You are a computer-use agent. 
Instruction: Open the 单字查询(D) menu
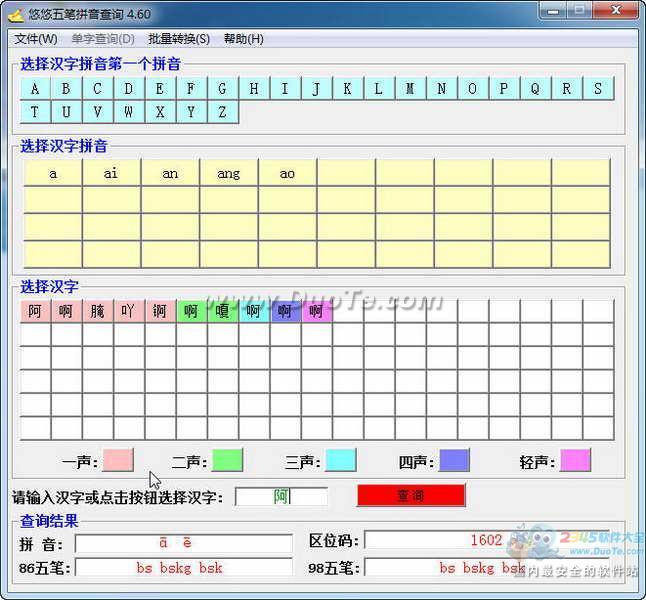pos(103,39)
